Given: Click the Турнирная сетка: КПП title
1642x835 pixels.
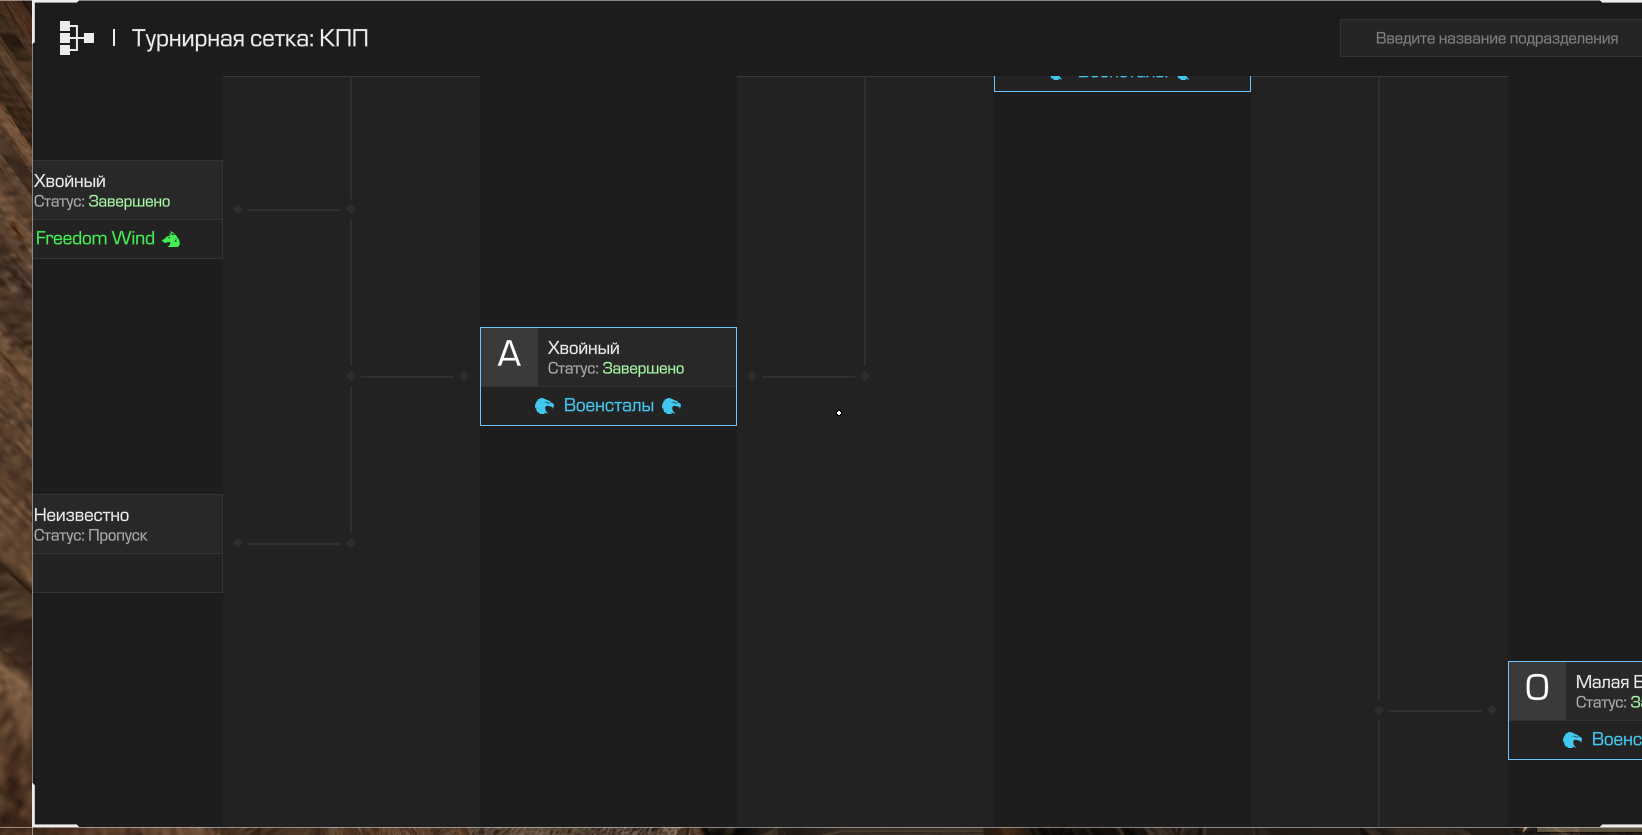Looking at the screenshot, I should [x=250, y=38].
